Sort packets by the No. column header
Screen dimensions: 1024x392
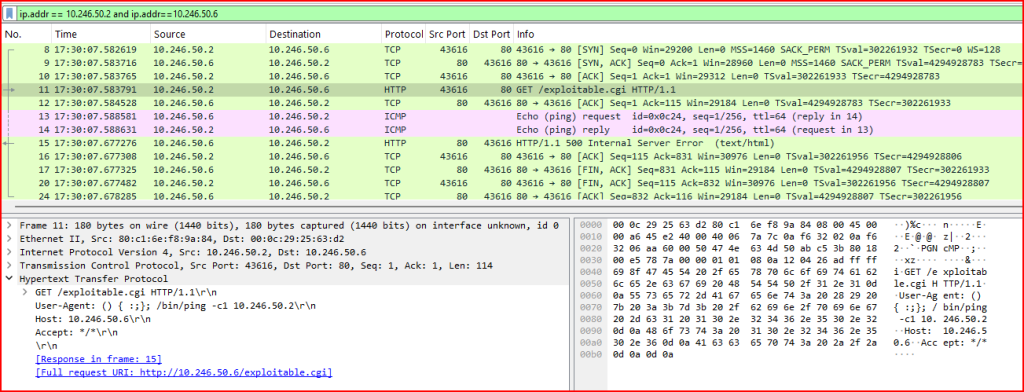pyautogui.click(x=26, y=34)
